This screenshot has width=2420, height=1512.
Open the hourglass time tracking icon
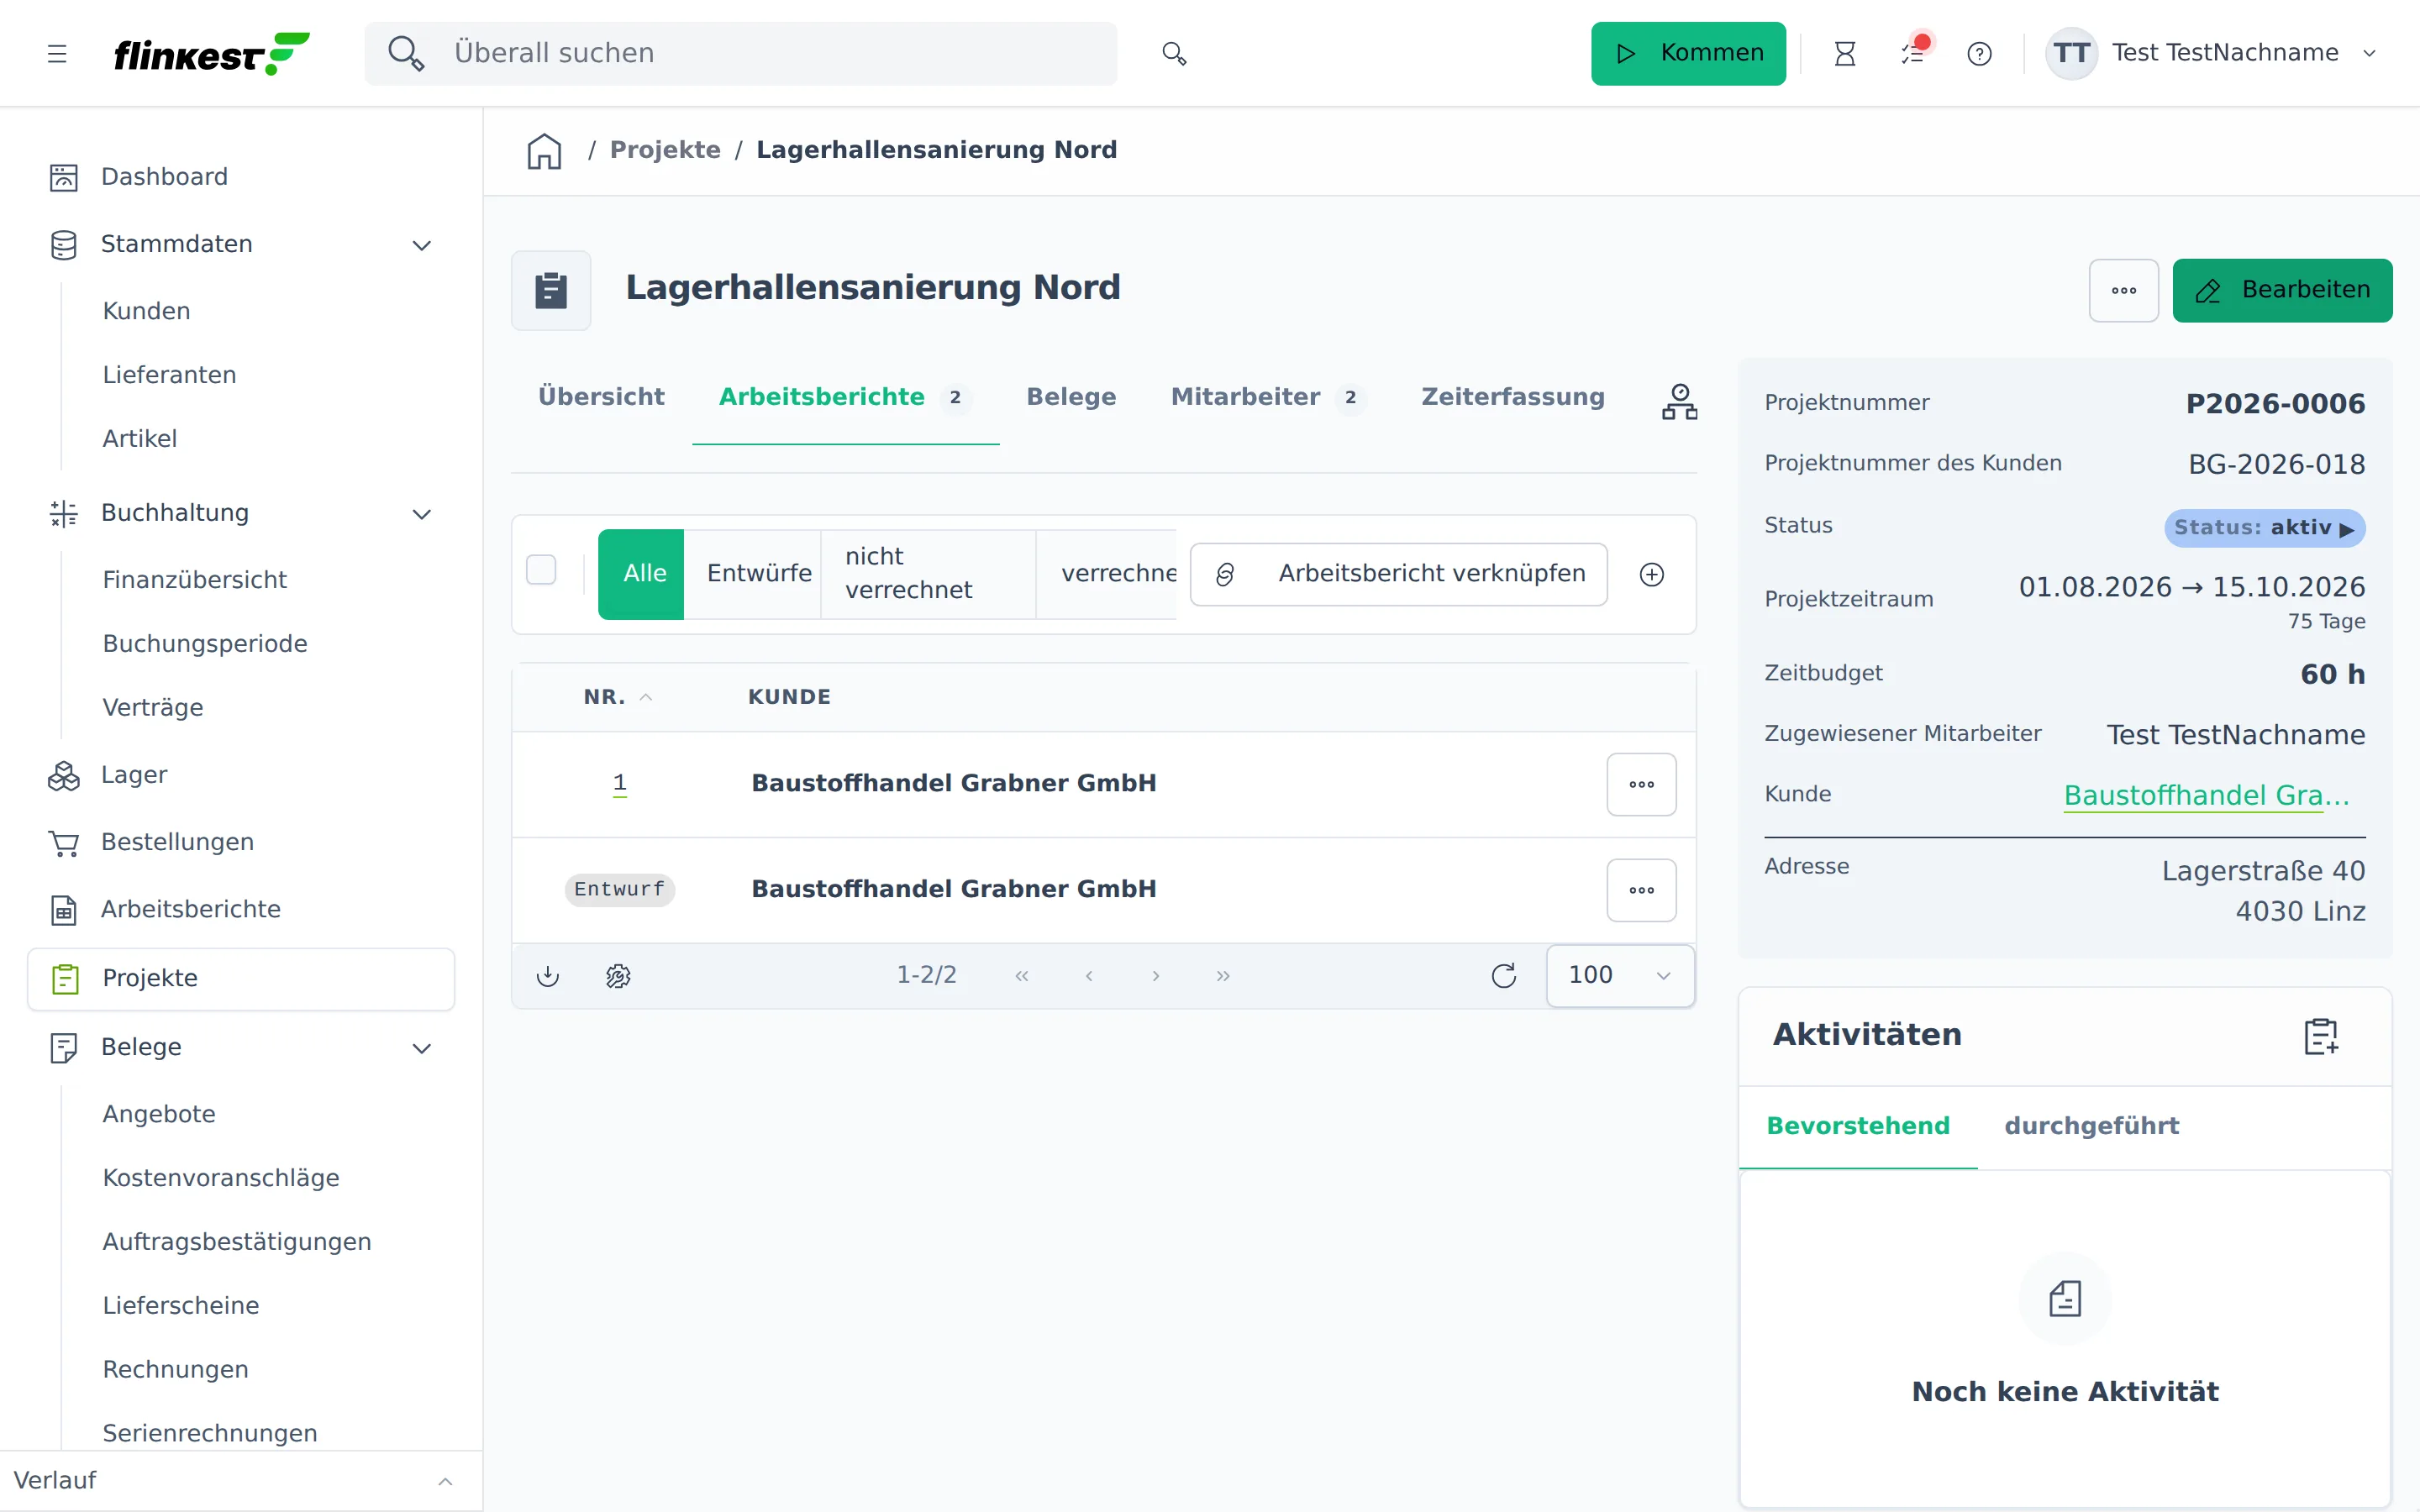pyautogui.click(x=1845, y=53)
